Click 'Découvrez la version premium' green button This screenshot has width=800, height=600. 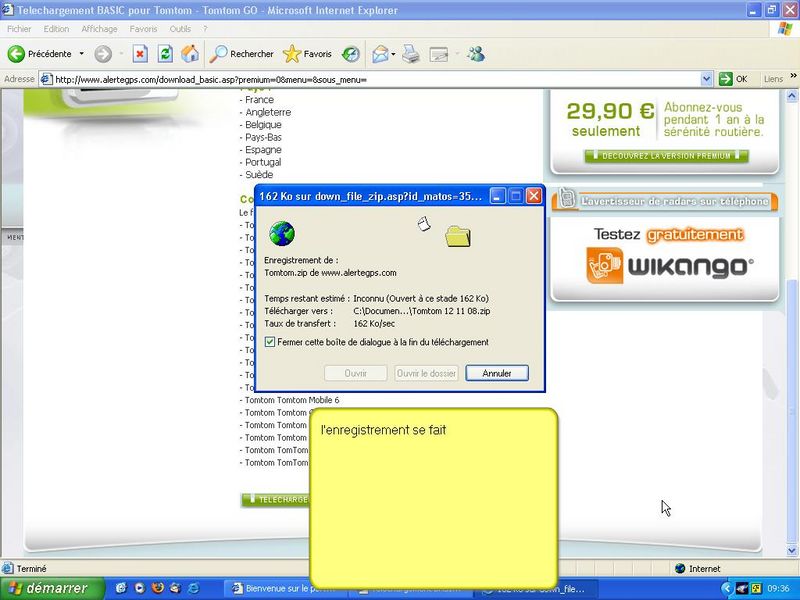coord(666,156)
